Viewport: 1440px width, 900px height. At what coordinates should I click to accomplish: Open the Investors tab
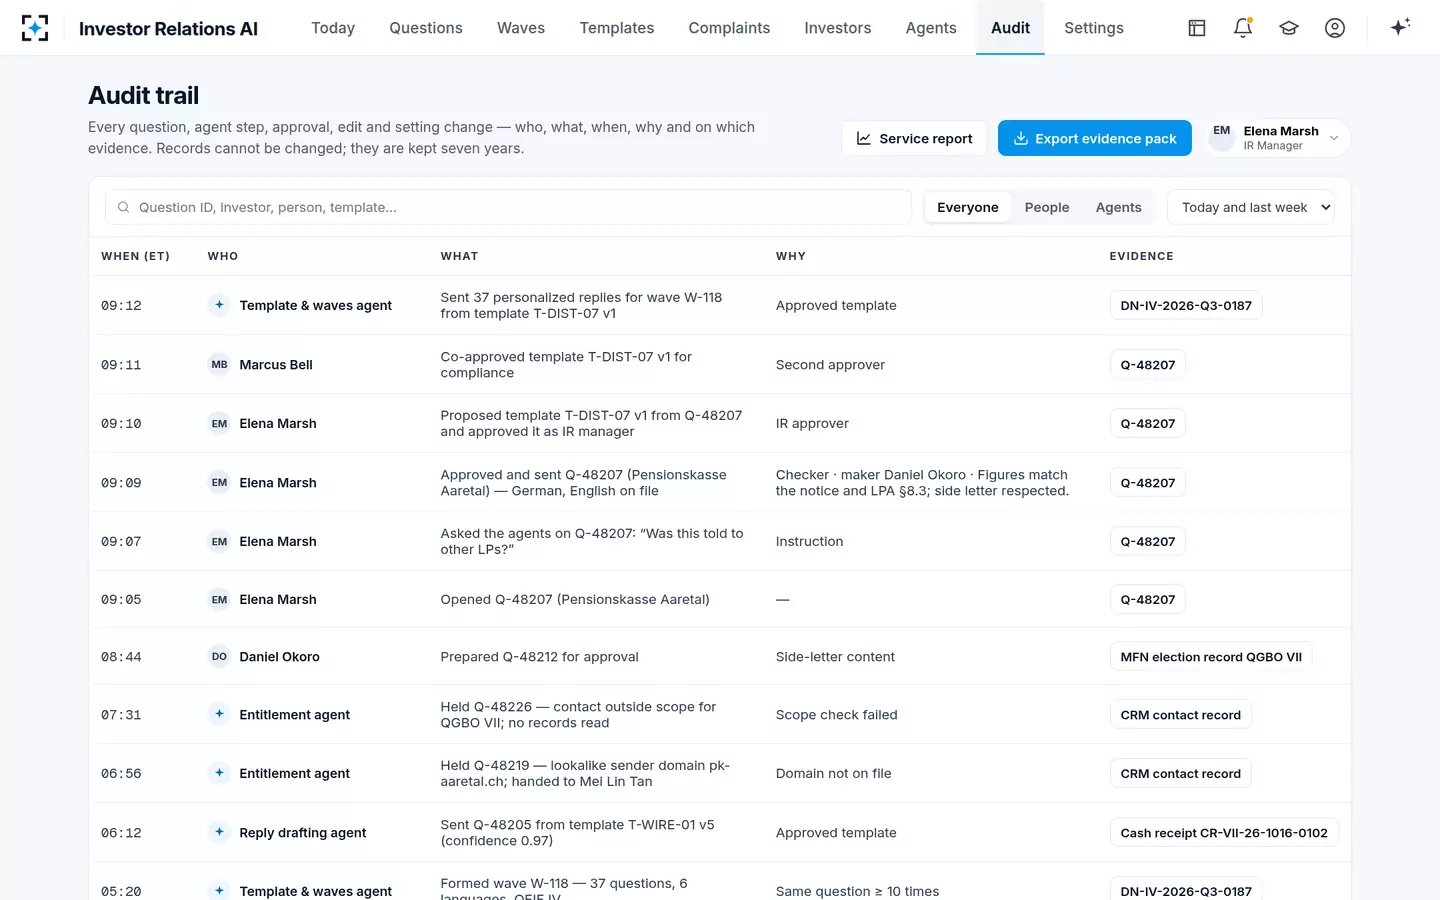[x=838, y=28]
